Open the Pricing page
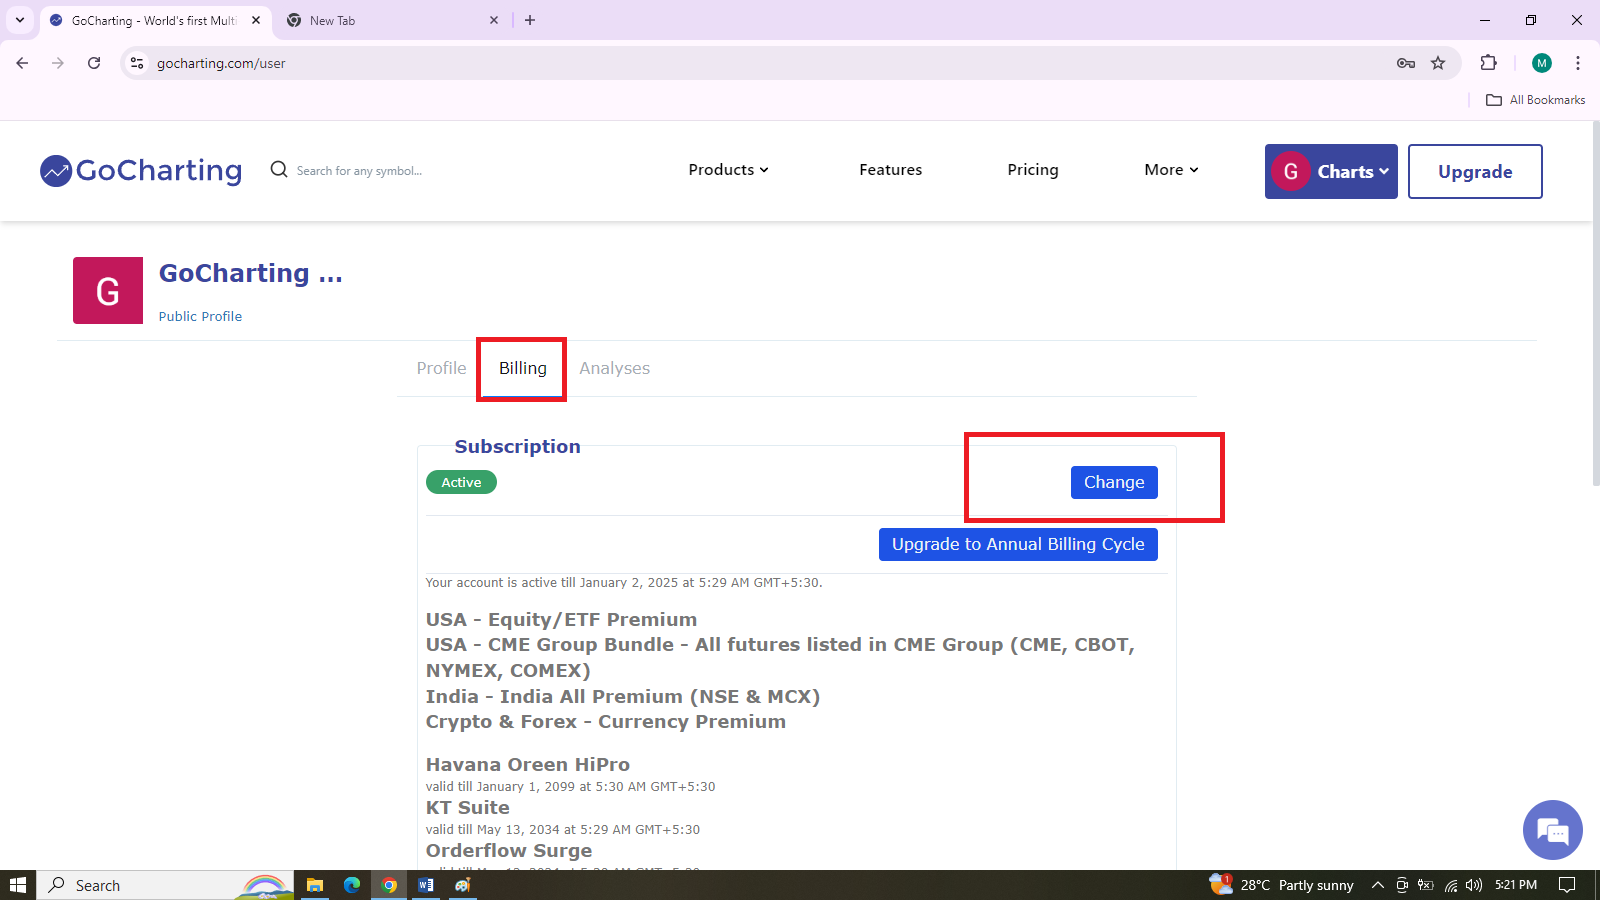Viewport: 1600px width, 900px height. pos(1033,170)
